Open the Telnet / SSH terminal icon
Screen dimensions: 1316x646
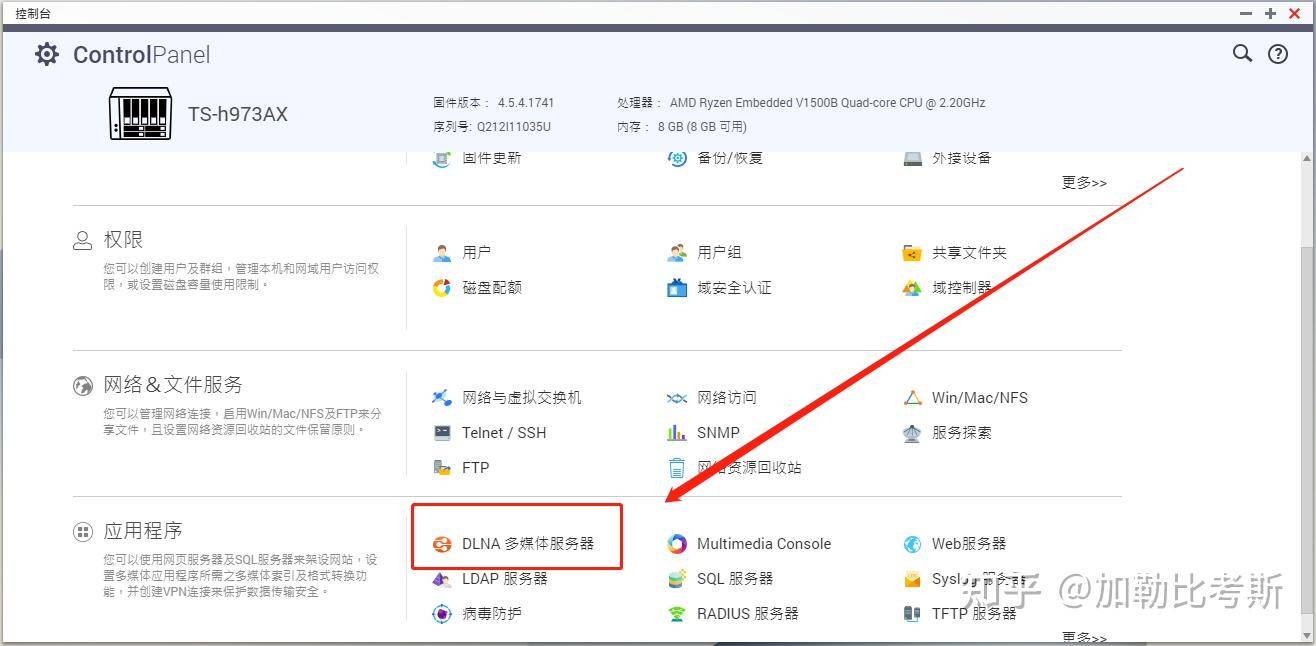(442, 433)
